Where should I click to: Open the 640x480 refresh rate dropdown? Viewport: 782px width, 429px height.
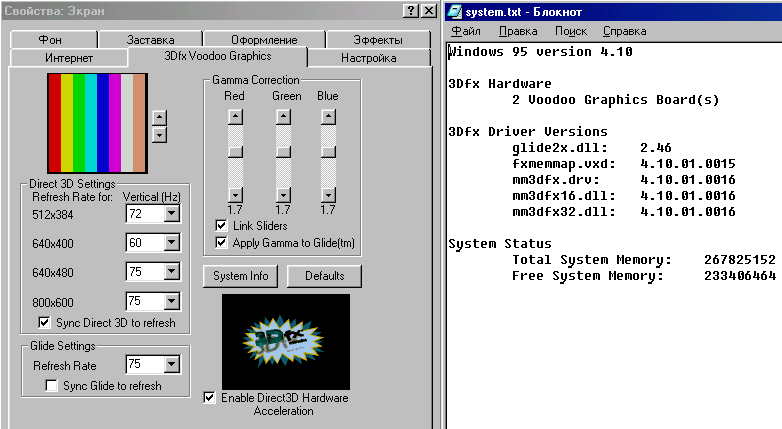(x=172, y=272)
